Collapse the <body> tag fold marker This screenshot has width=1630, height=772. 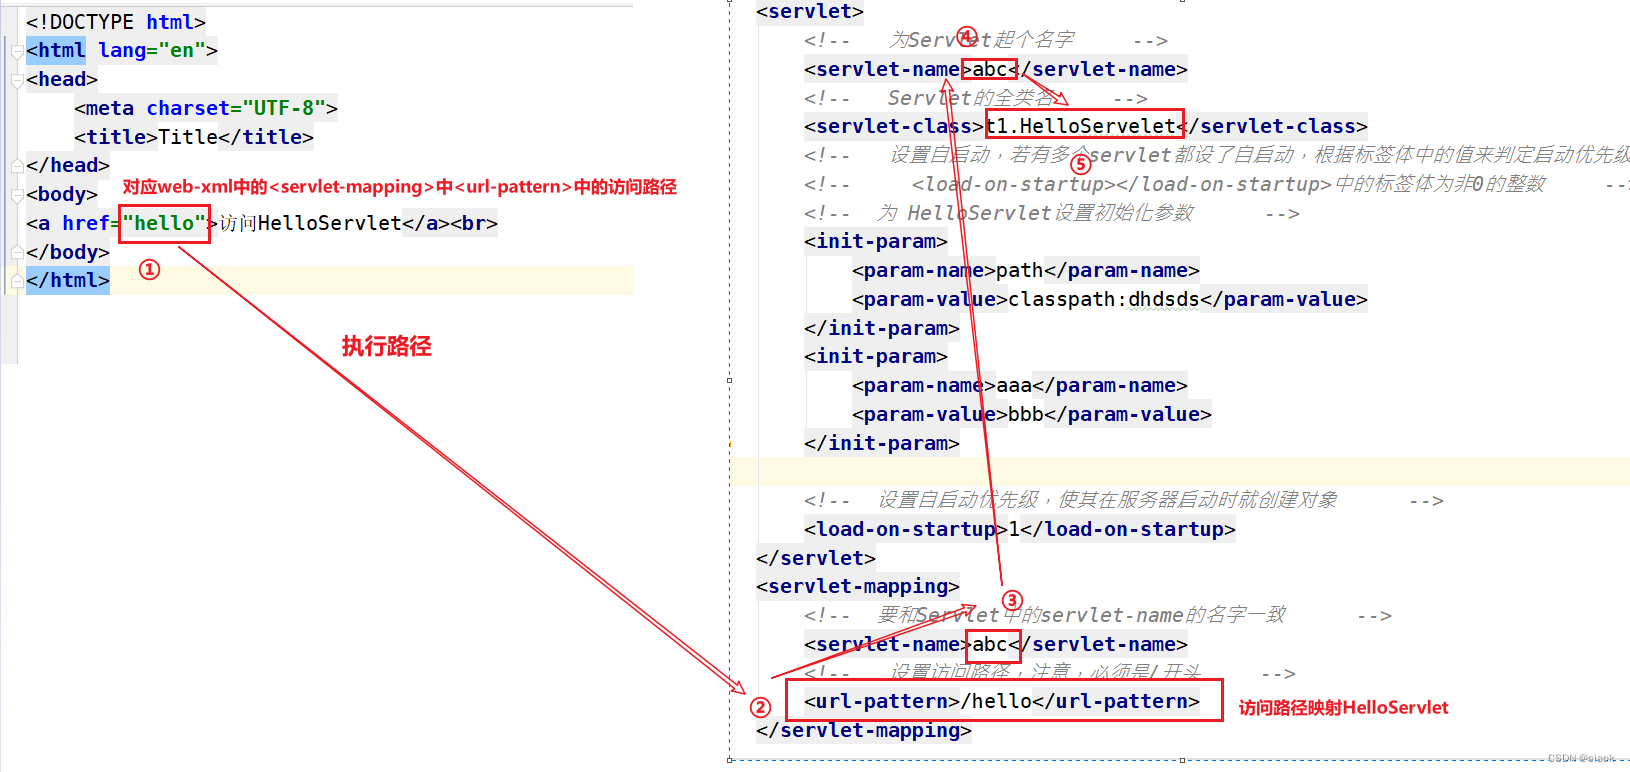(16, 195)
